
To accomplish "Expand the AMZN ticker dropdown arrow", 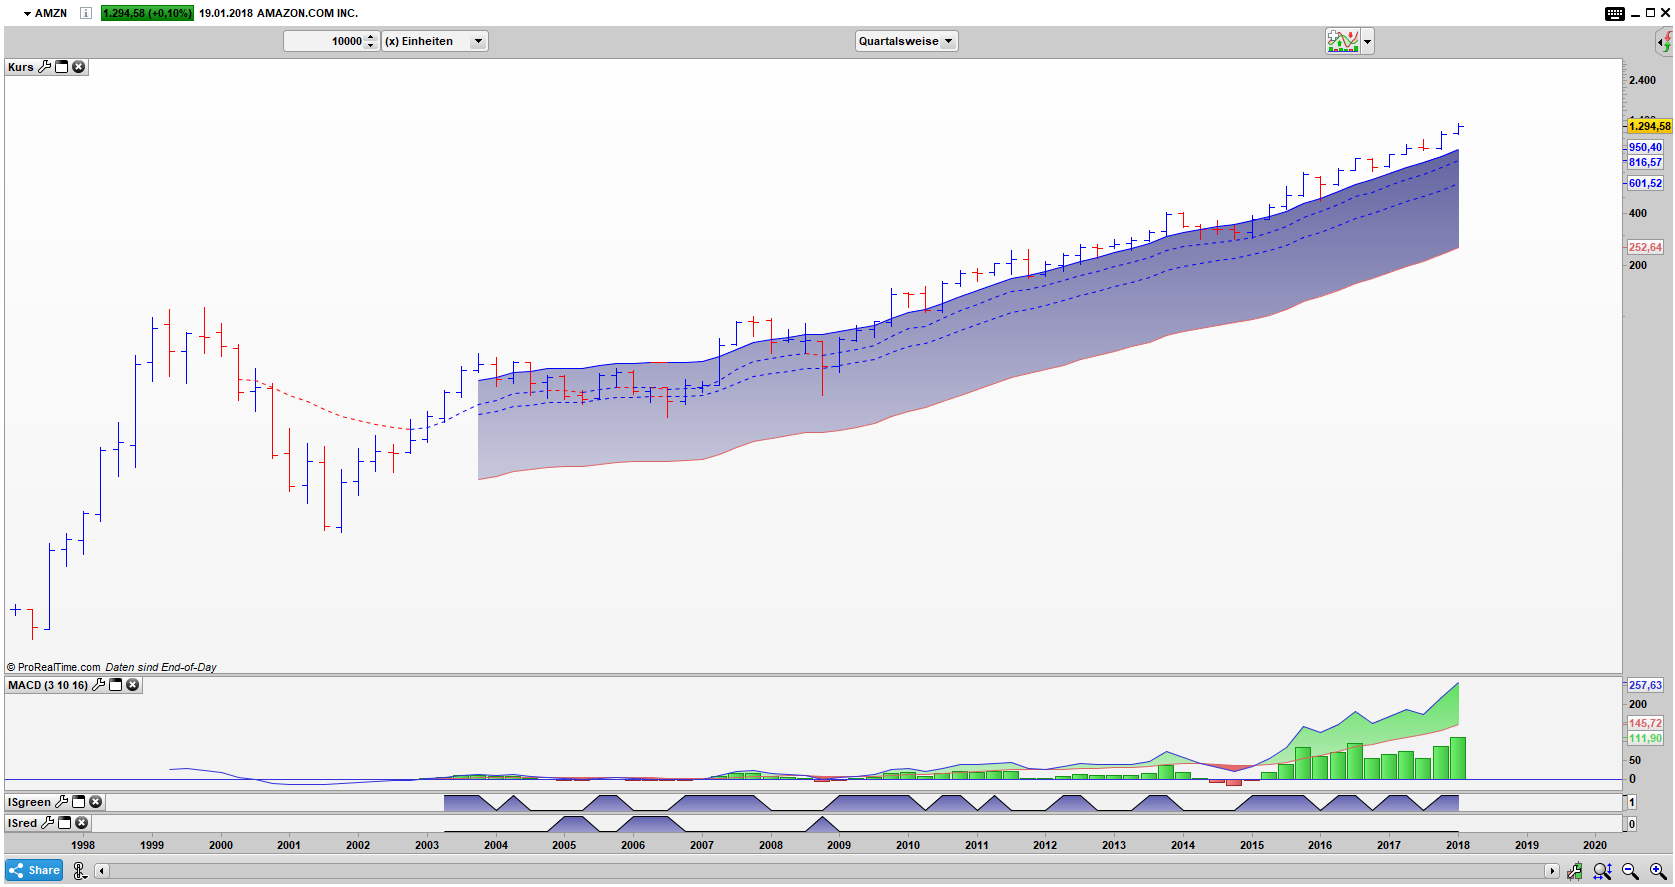I will (27, 14).
